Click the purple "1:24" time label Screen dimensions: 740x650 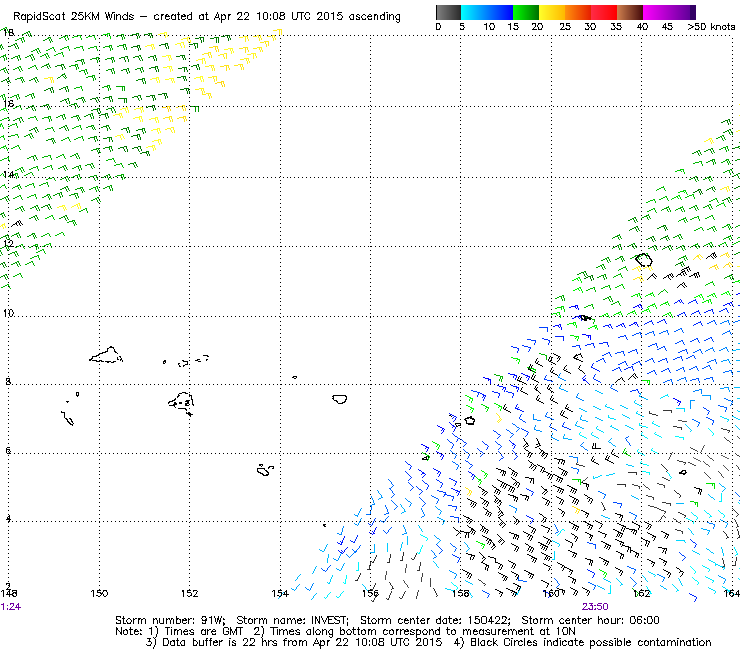(x=10, y=607)
